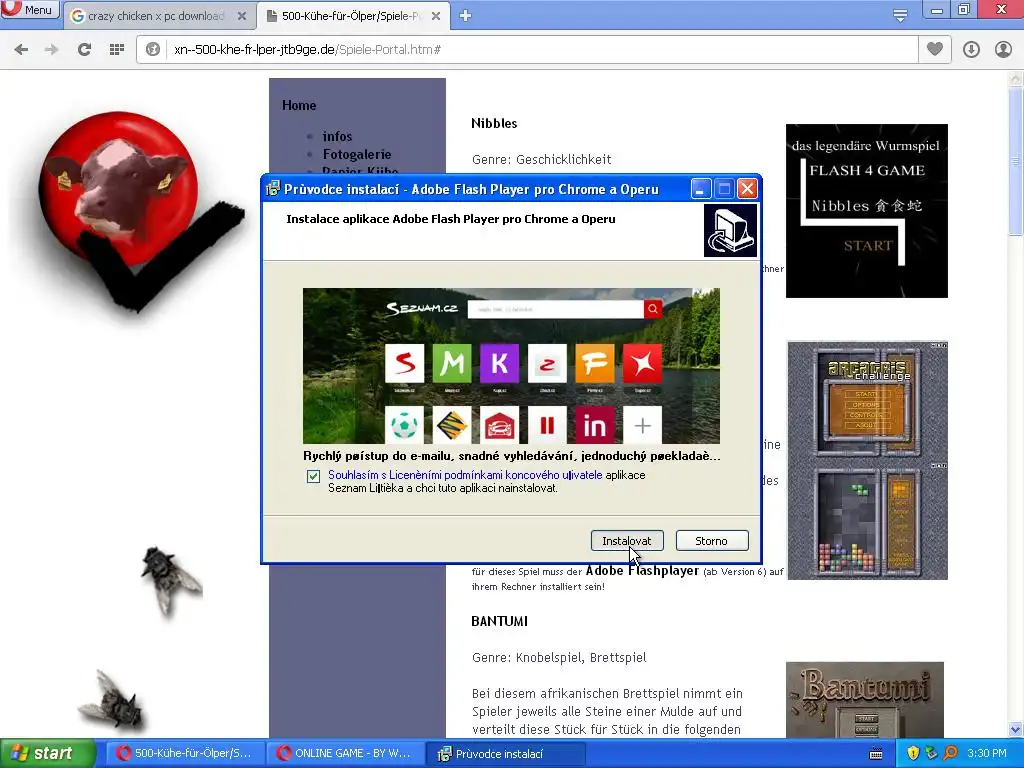This screenshot has width=1024, height=768.
Task: Close the crazy chicken search tab
Action: click(x=242, y=16)
